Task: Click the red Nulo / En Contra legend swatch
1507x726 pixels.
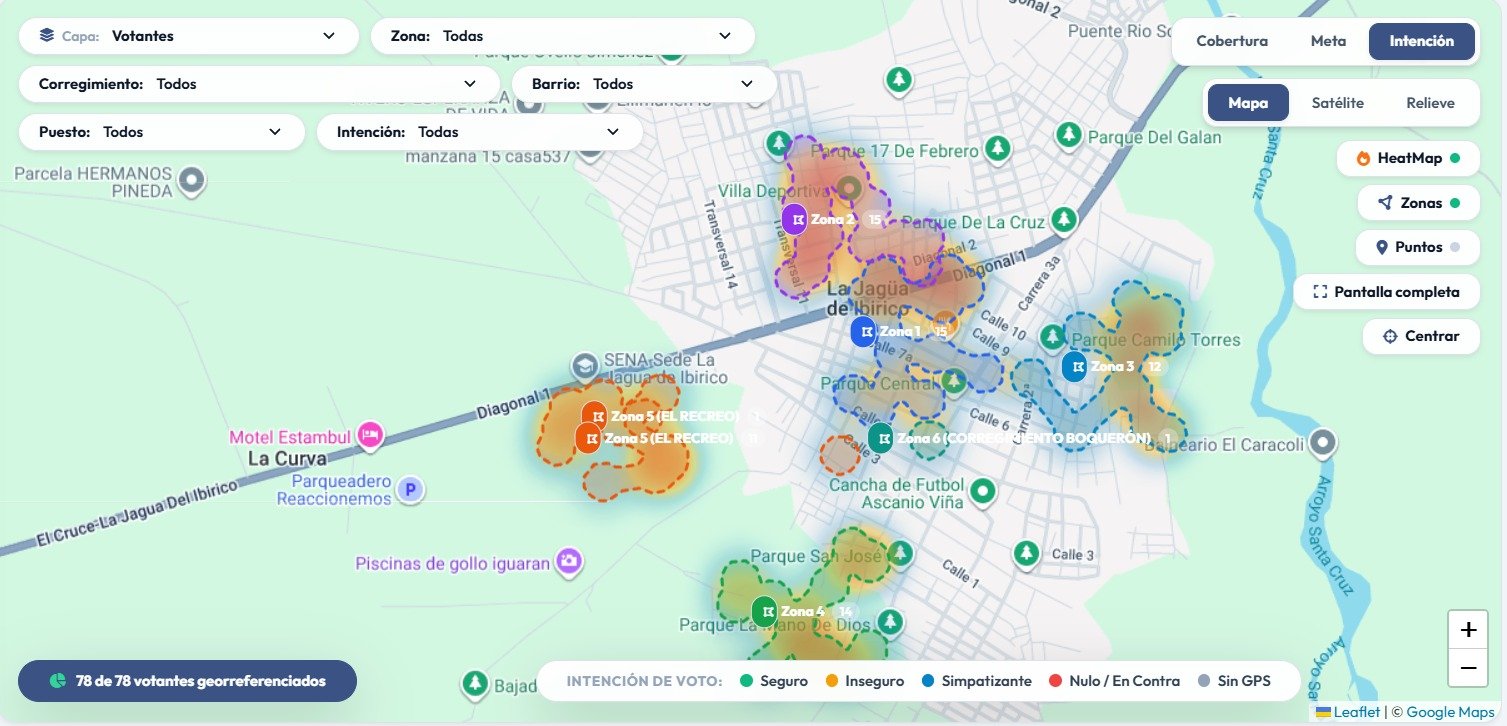Action: point(1055,681)
